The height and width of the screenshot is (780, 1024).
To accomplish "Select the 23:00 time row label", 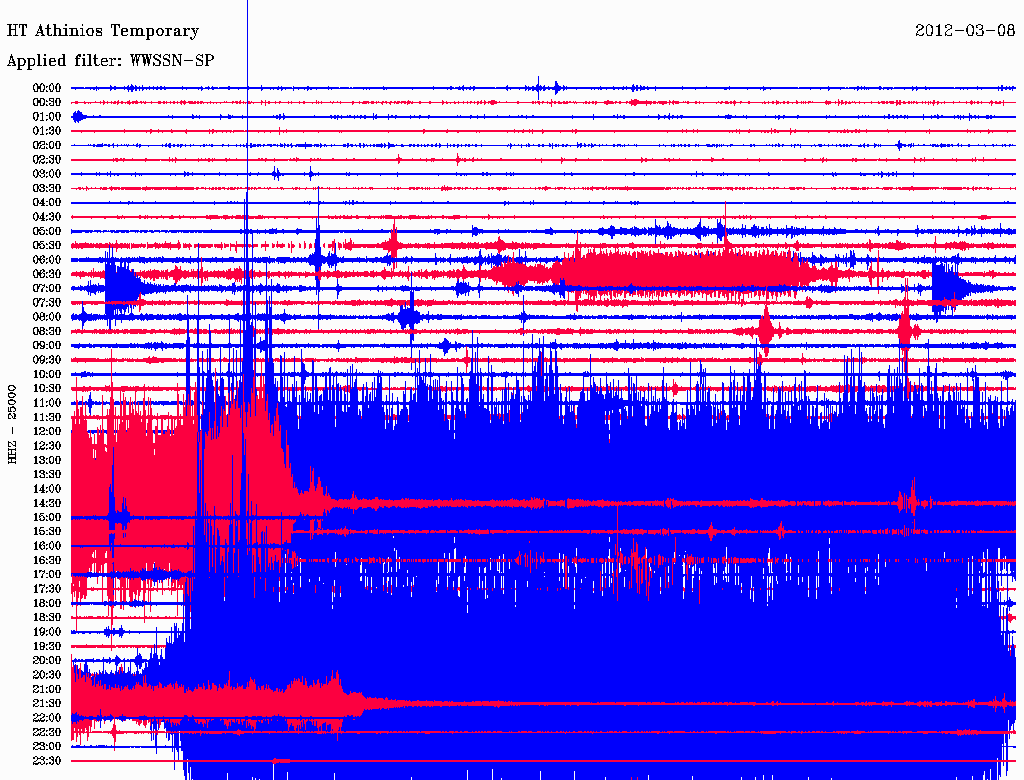I will [47, 746].
